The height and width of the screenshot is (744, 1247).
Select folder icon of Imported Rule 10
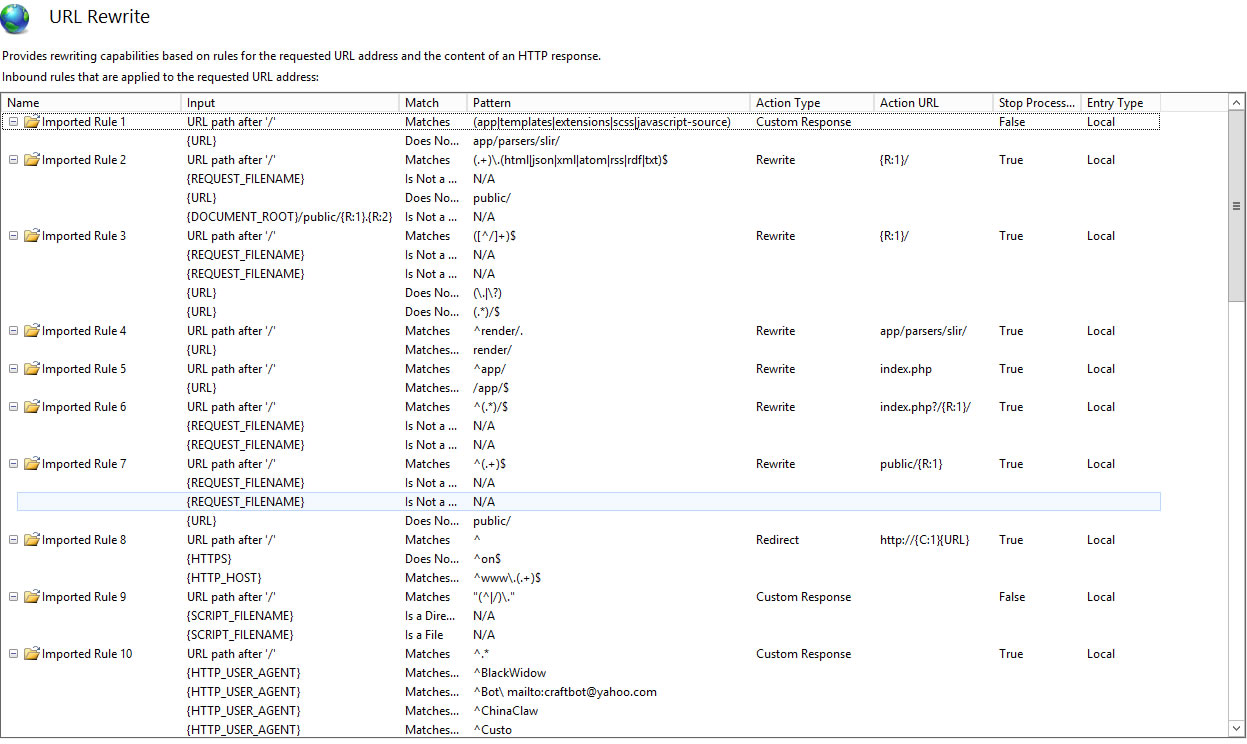pyautogui.click(x=32, y=654)
